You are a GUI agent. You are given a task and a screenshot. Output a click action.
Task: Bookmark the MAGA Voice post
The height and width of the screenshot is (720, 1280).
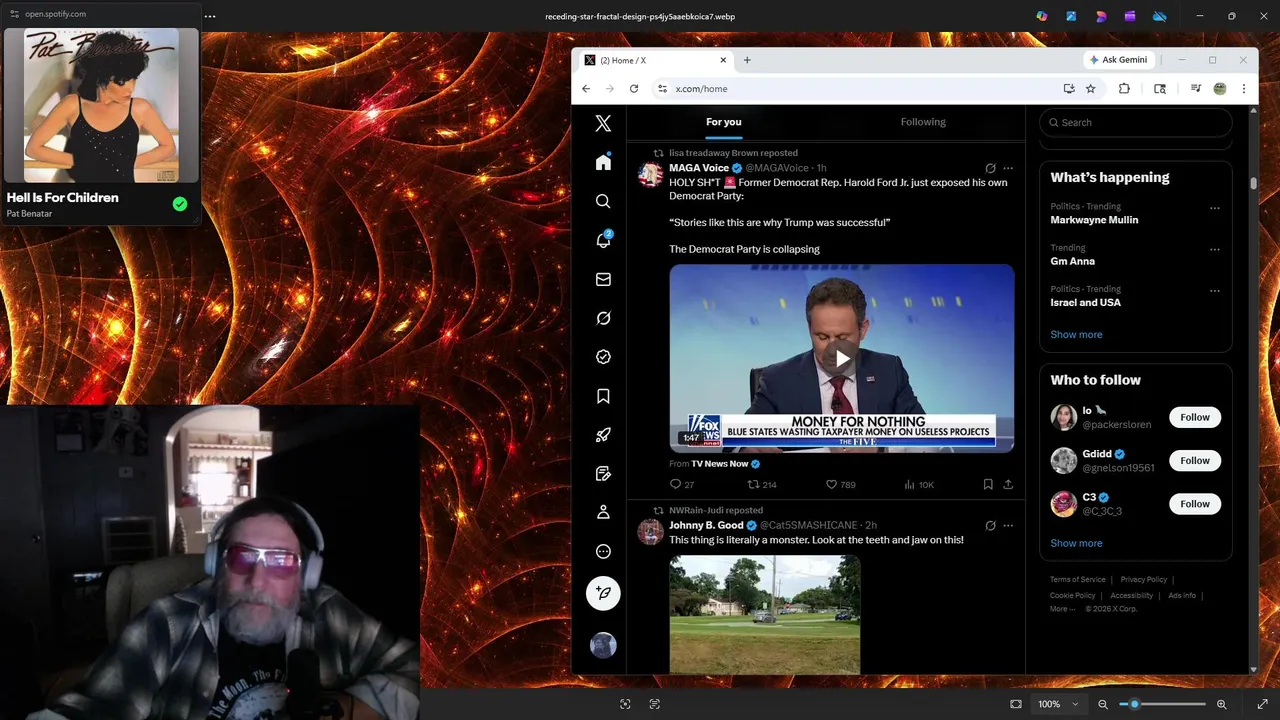pyautogui.click(x=988, y=484)
